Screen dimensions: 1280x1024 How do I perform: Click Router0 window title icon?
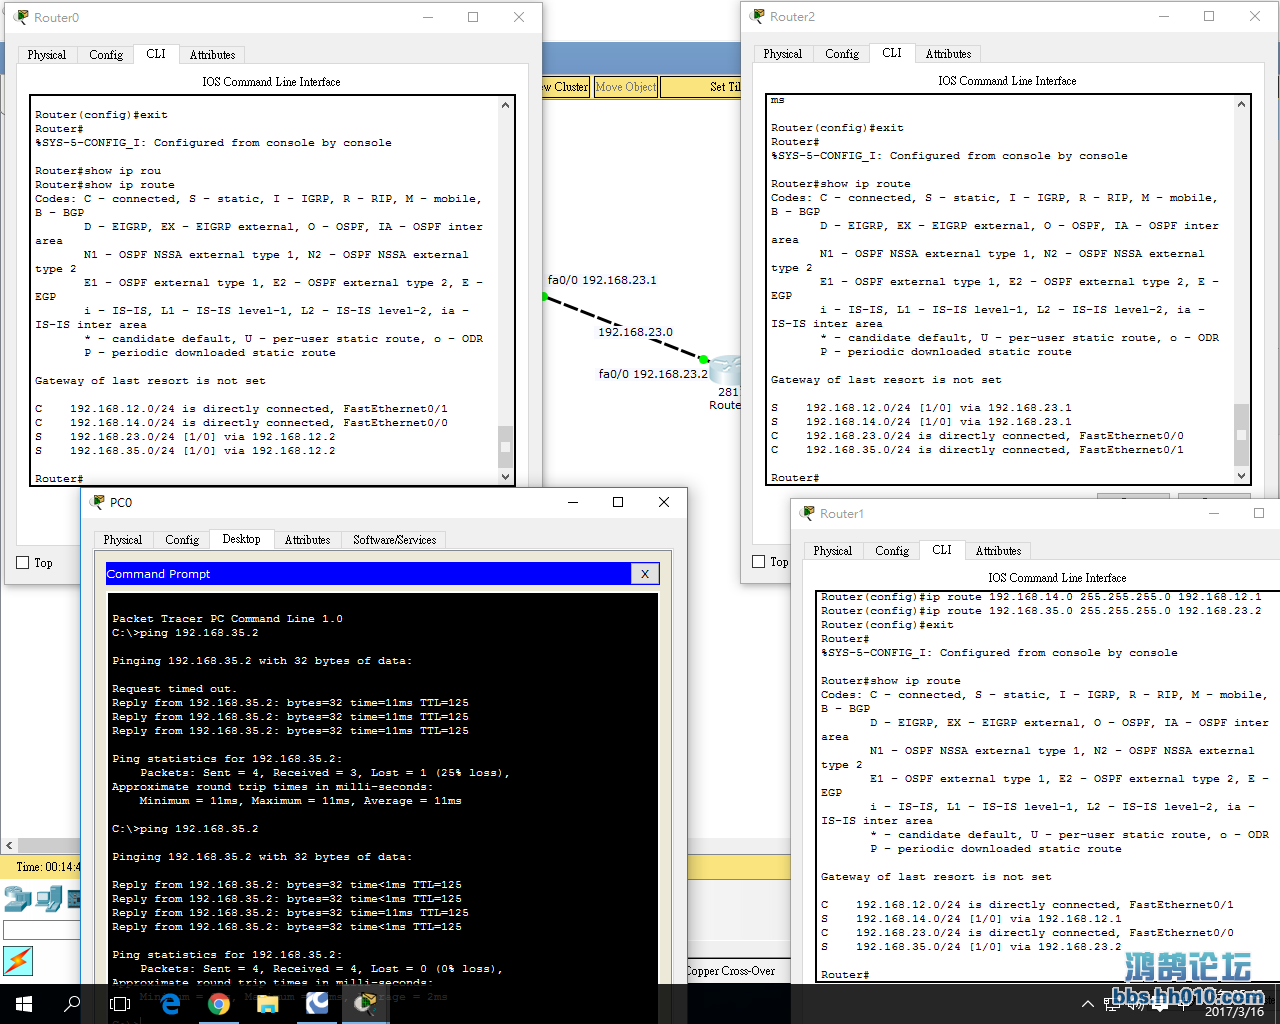pos(21,17)
